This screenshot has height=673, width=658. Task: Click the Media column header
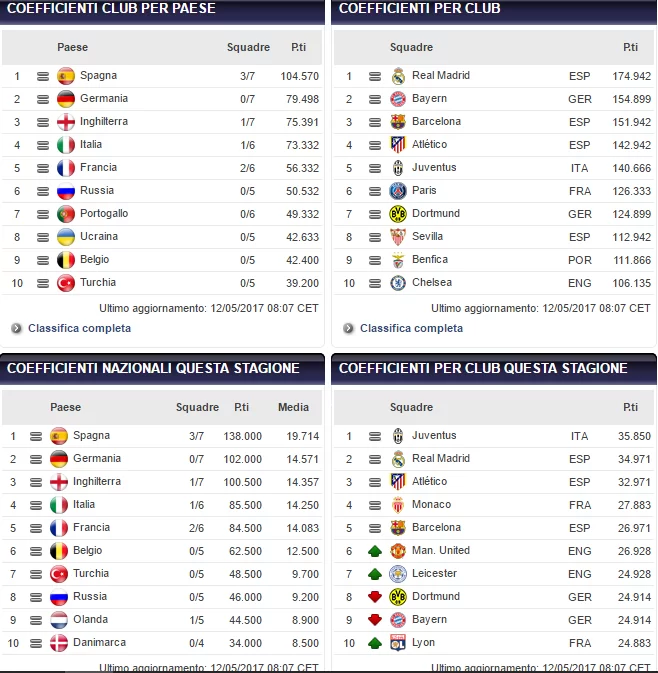coord(293,408)
